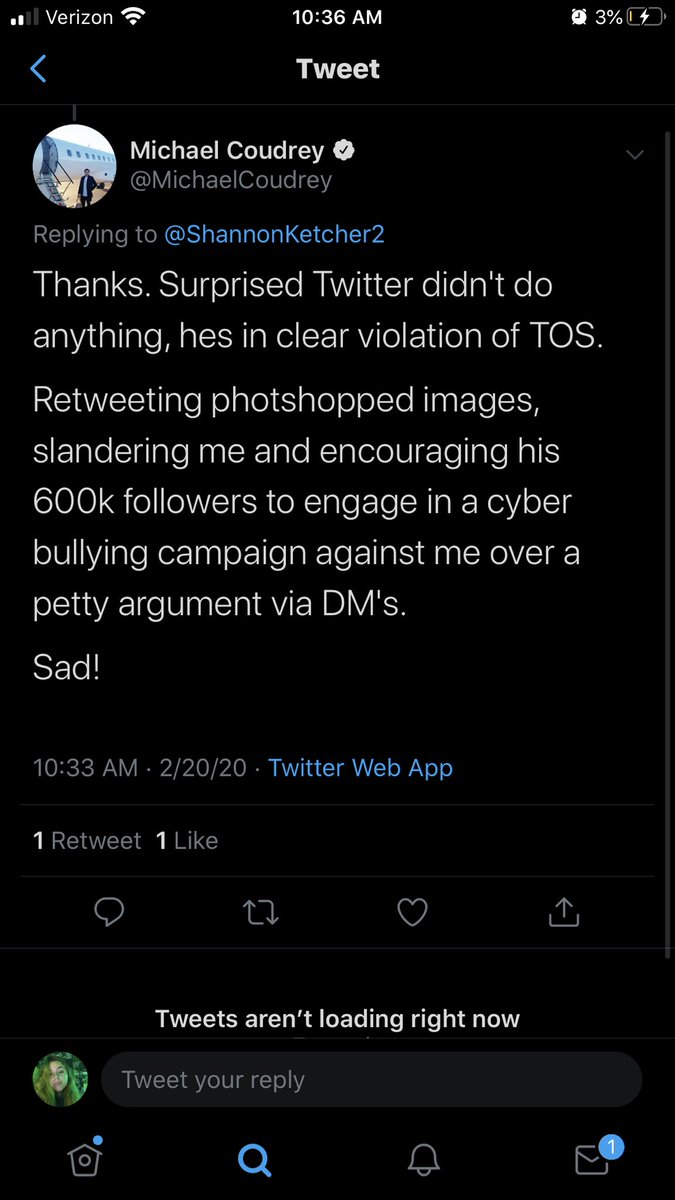Tap the reply speech bubble icon
Screen dimensions: 675x1200
[109, 911]
